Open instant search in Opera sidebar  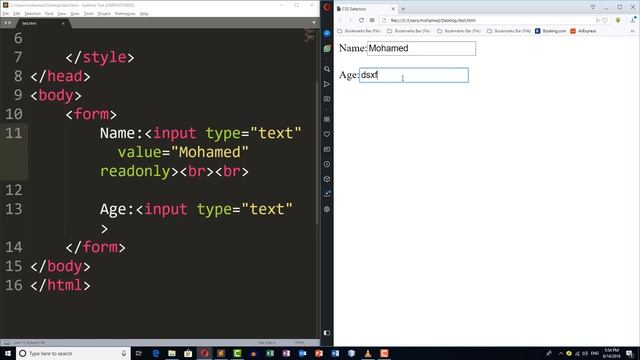coord(327,69)
